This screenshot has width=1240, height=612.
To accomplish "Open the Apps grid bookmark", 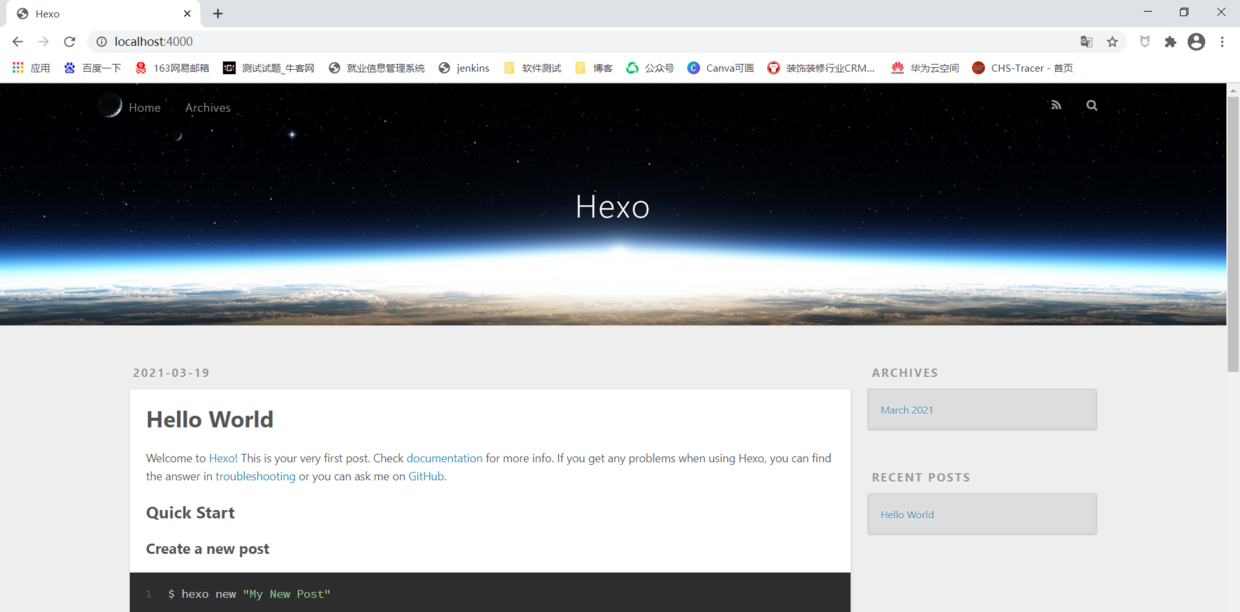I will coord(31,68).
